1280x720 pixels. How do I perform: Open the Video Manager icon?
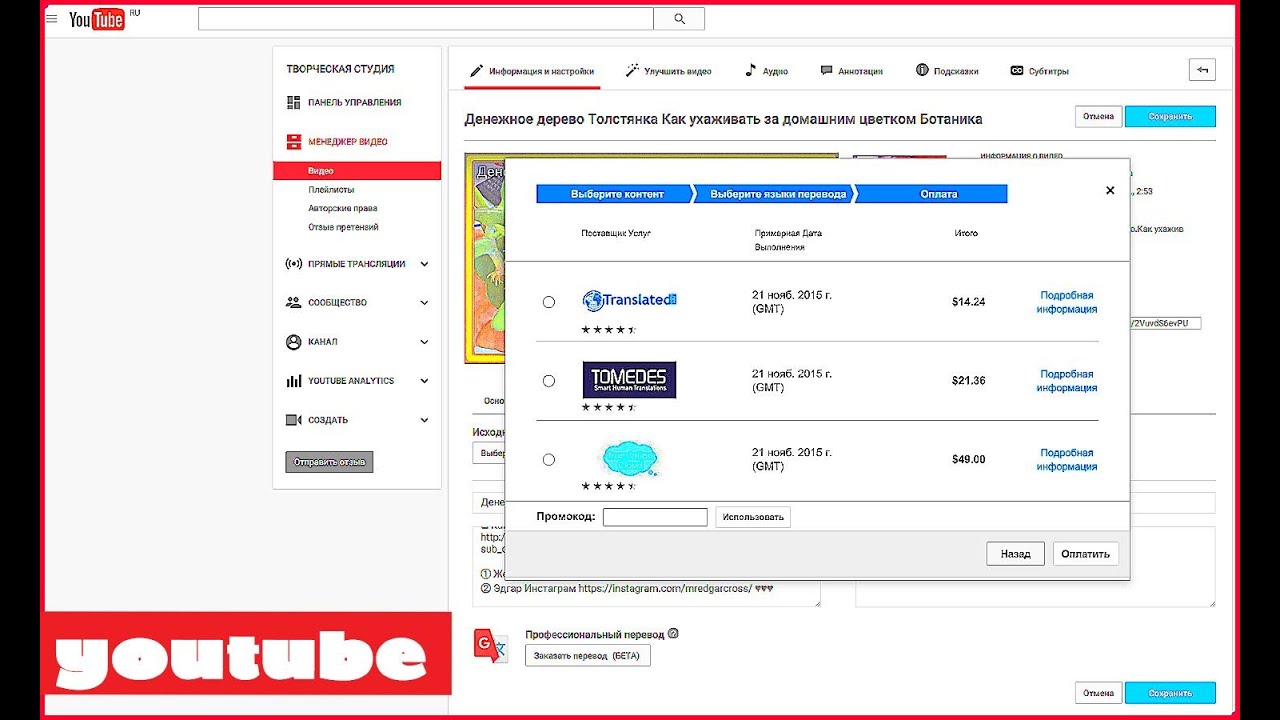(293, 142)
